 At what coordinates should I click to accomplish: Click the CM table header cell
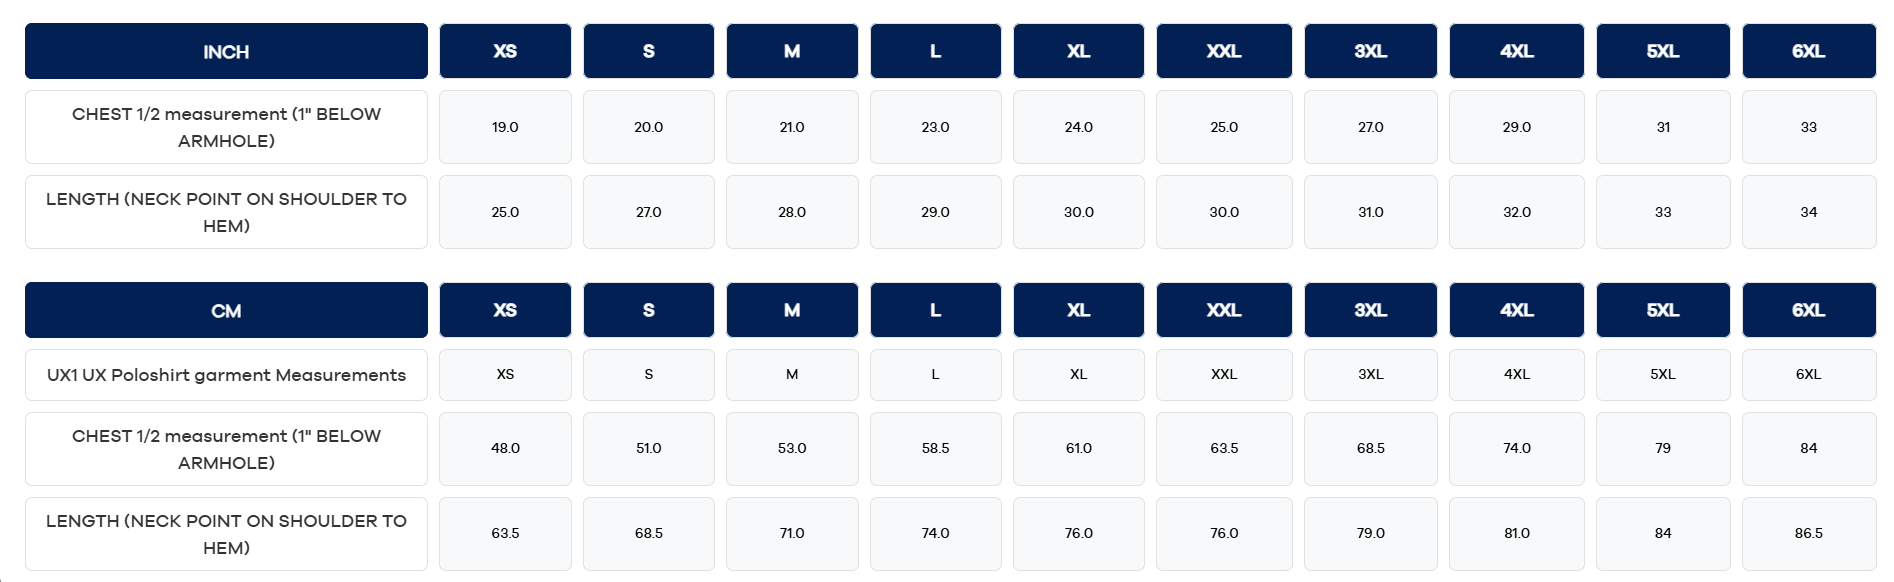pyautogui.click(x=226, y=311)
